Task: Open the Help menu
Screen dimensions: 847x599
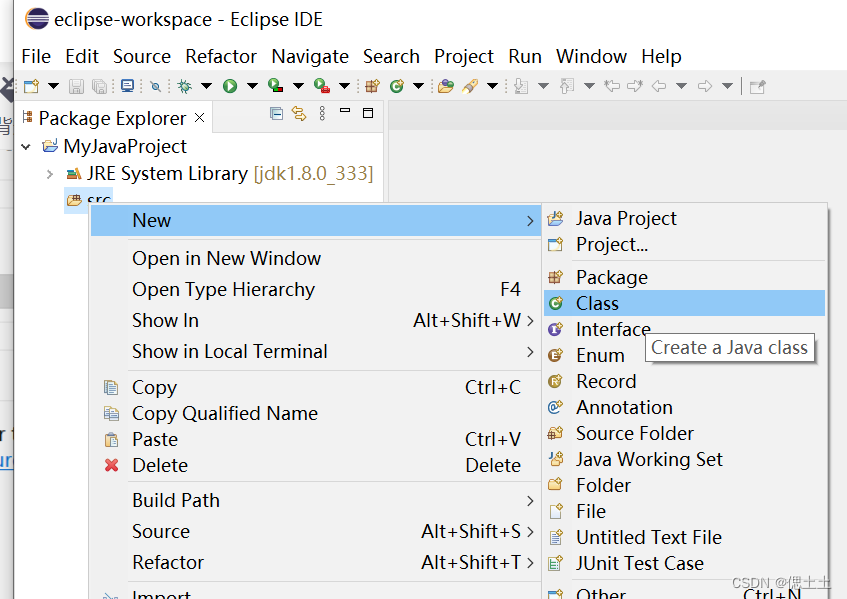Action: 661,56
